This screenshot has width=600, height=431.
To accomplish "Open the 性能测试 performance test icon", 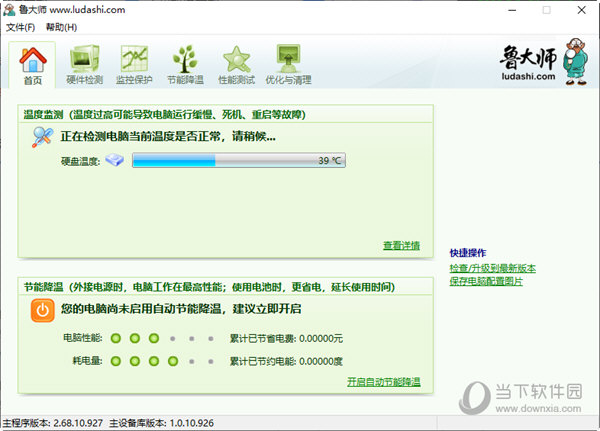I will pyautogui.click(x=237, y=62).
